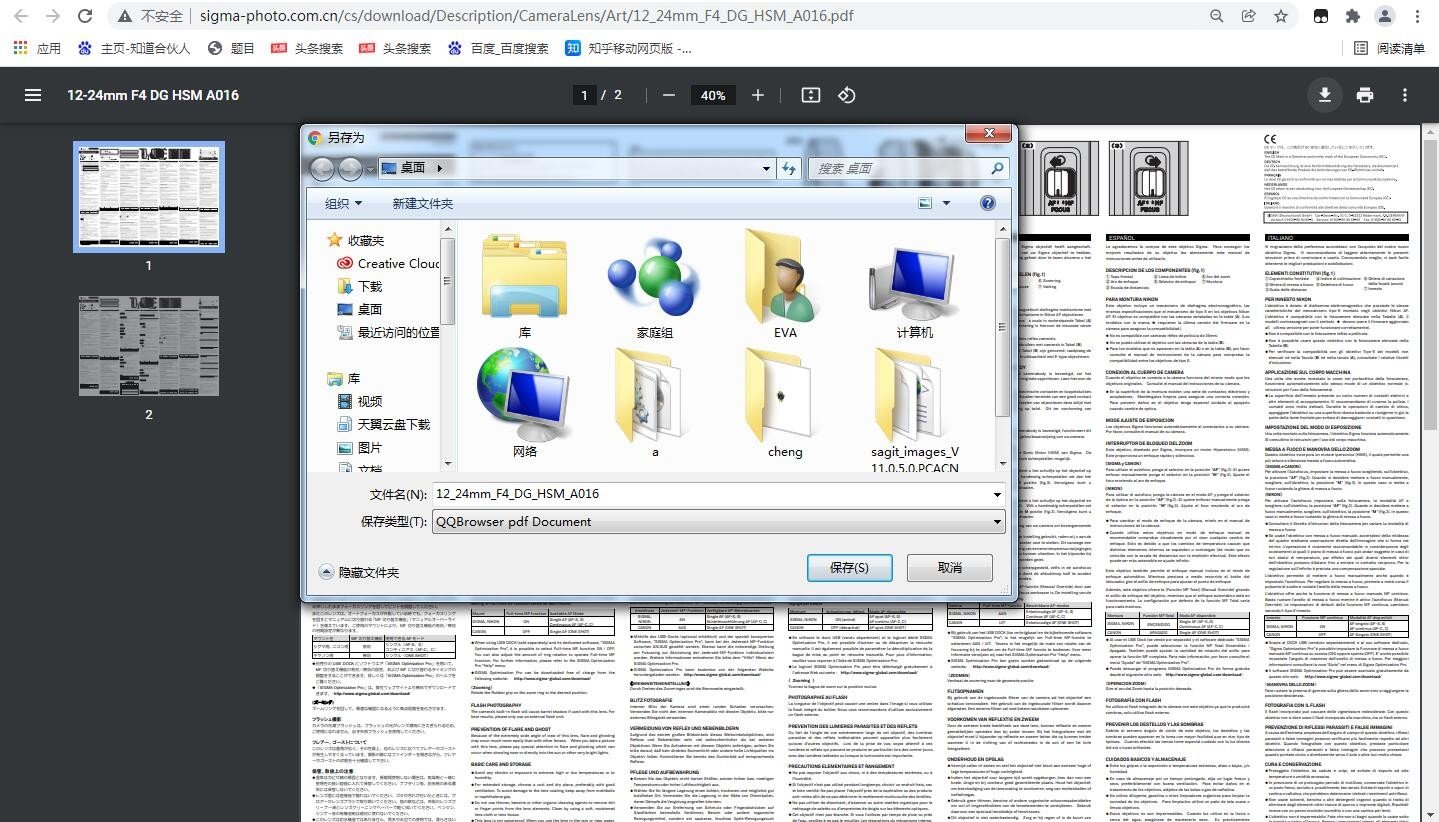Open the 组织 organize menu

tap(343, 203)
